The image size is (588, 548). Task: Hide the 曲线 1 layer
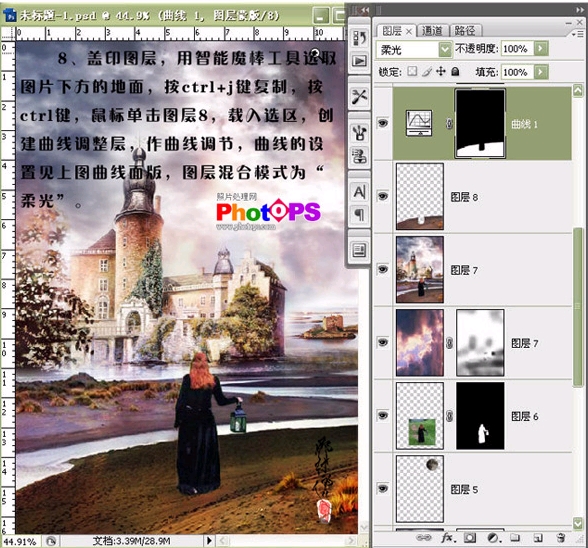[382, 123]
